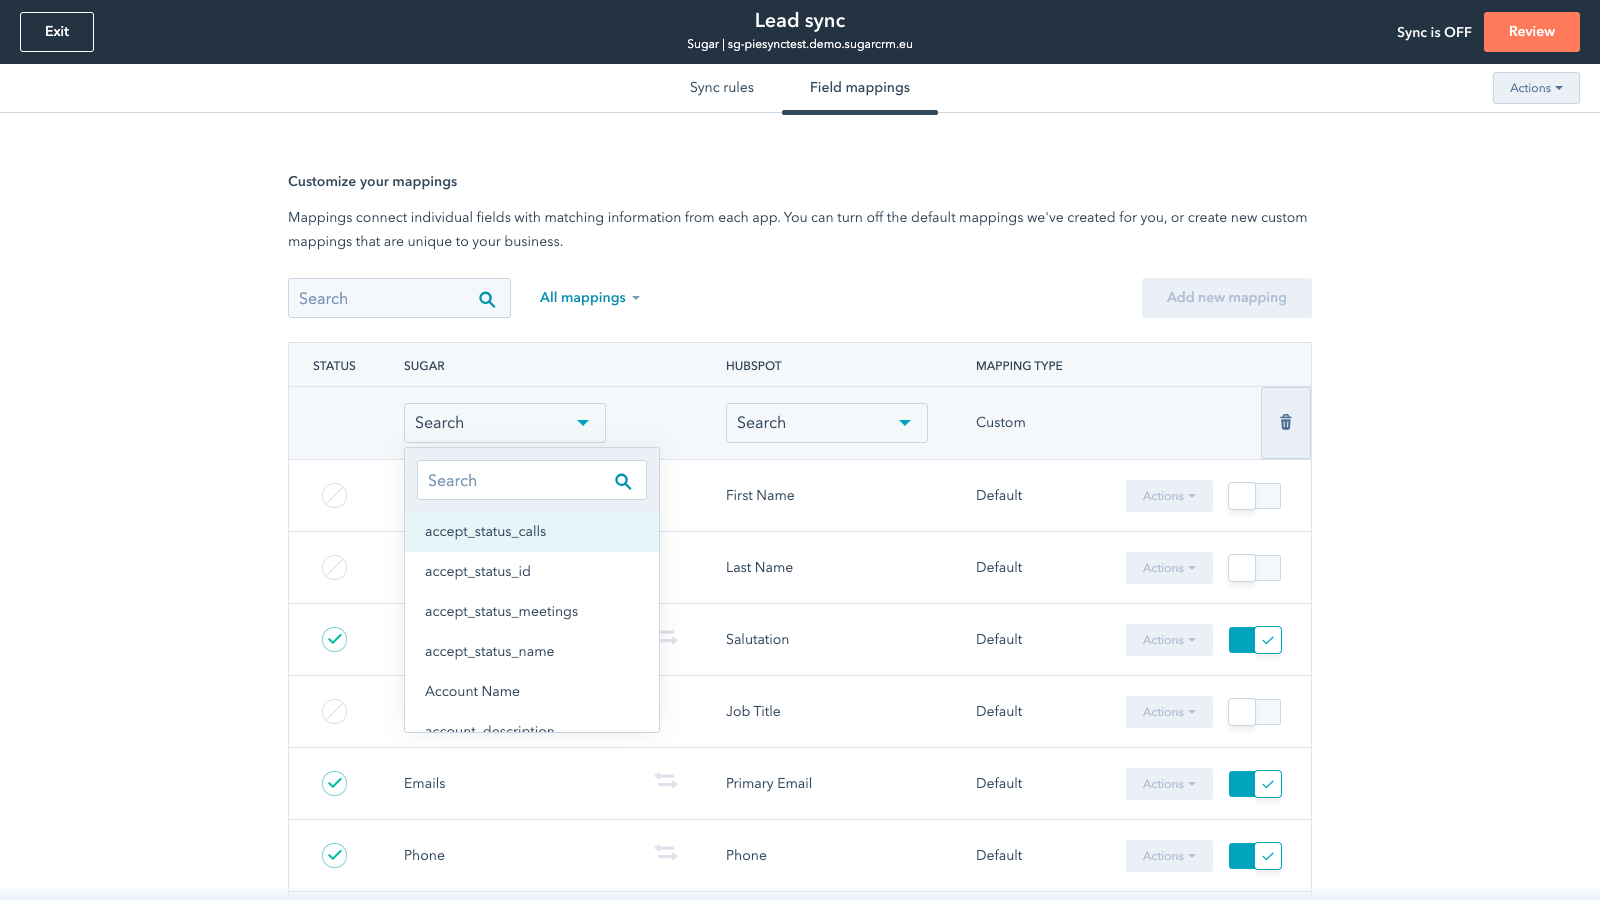Choose Account Name in the Sugar field list
This screenshot has height=900, width=1600.
[x=472, y=692]
